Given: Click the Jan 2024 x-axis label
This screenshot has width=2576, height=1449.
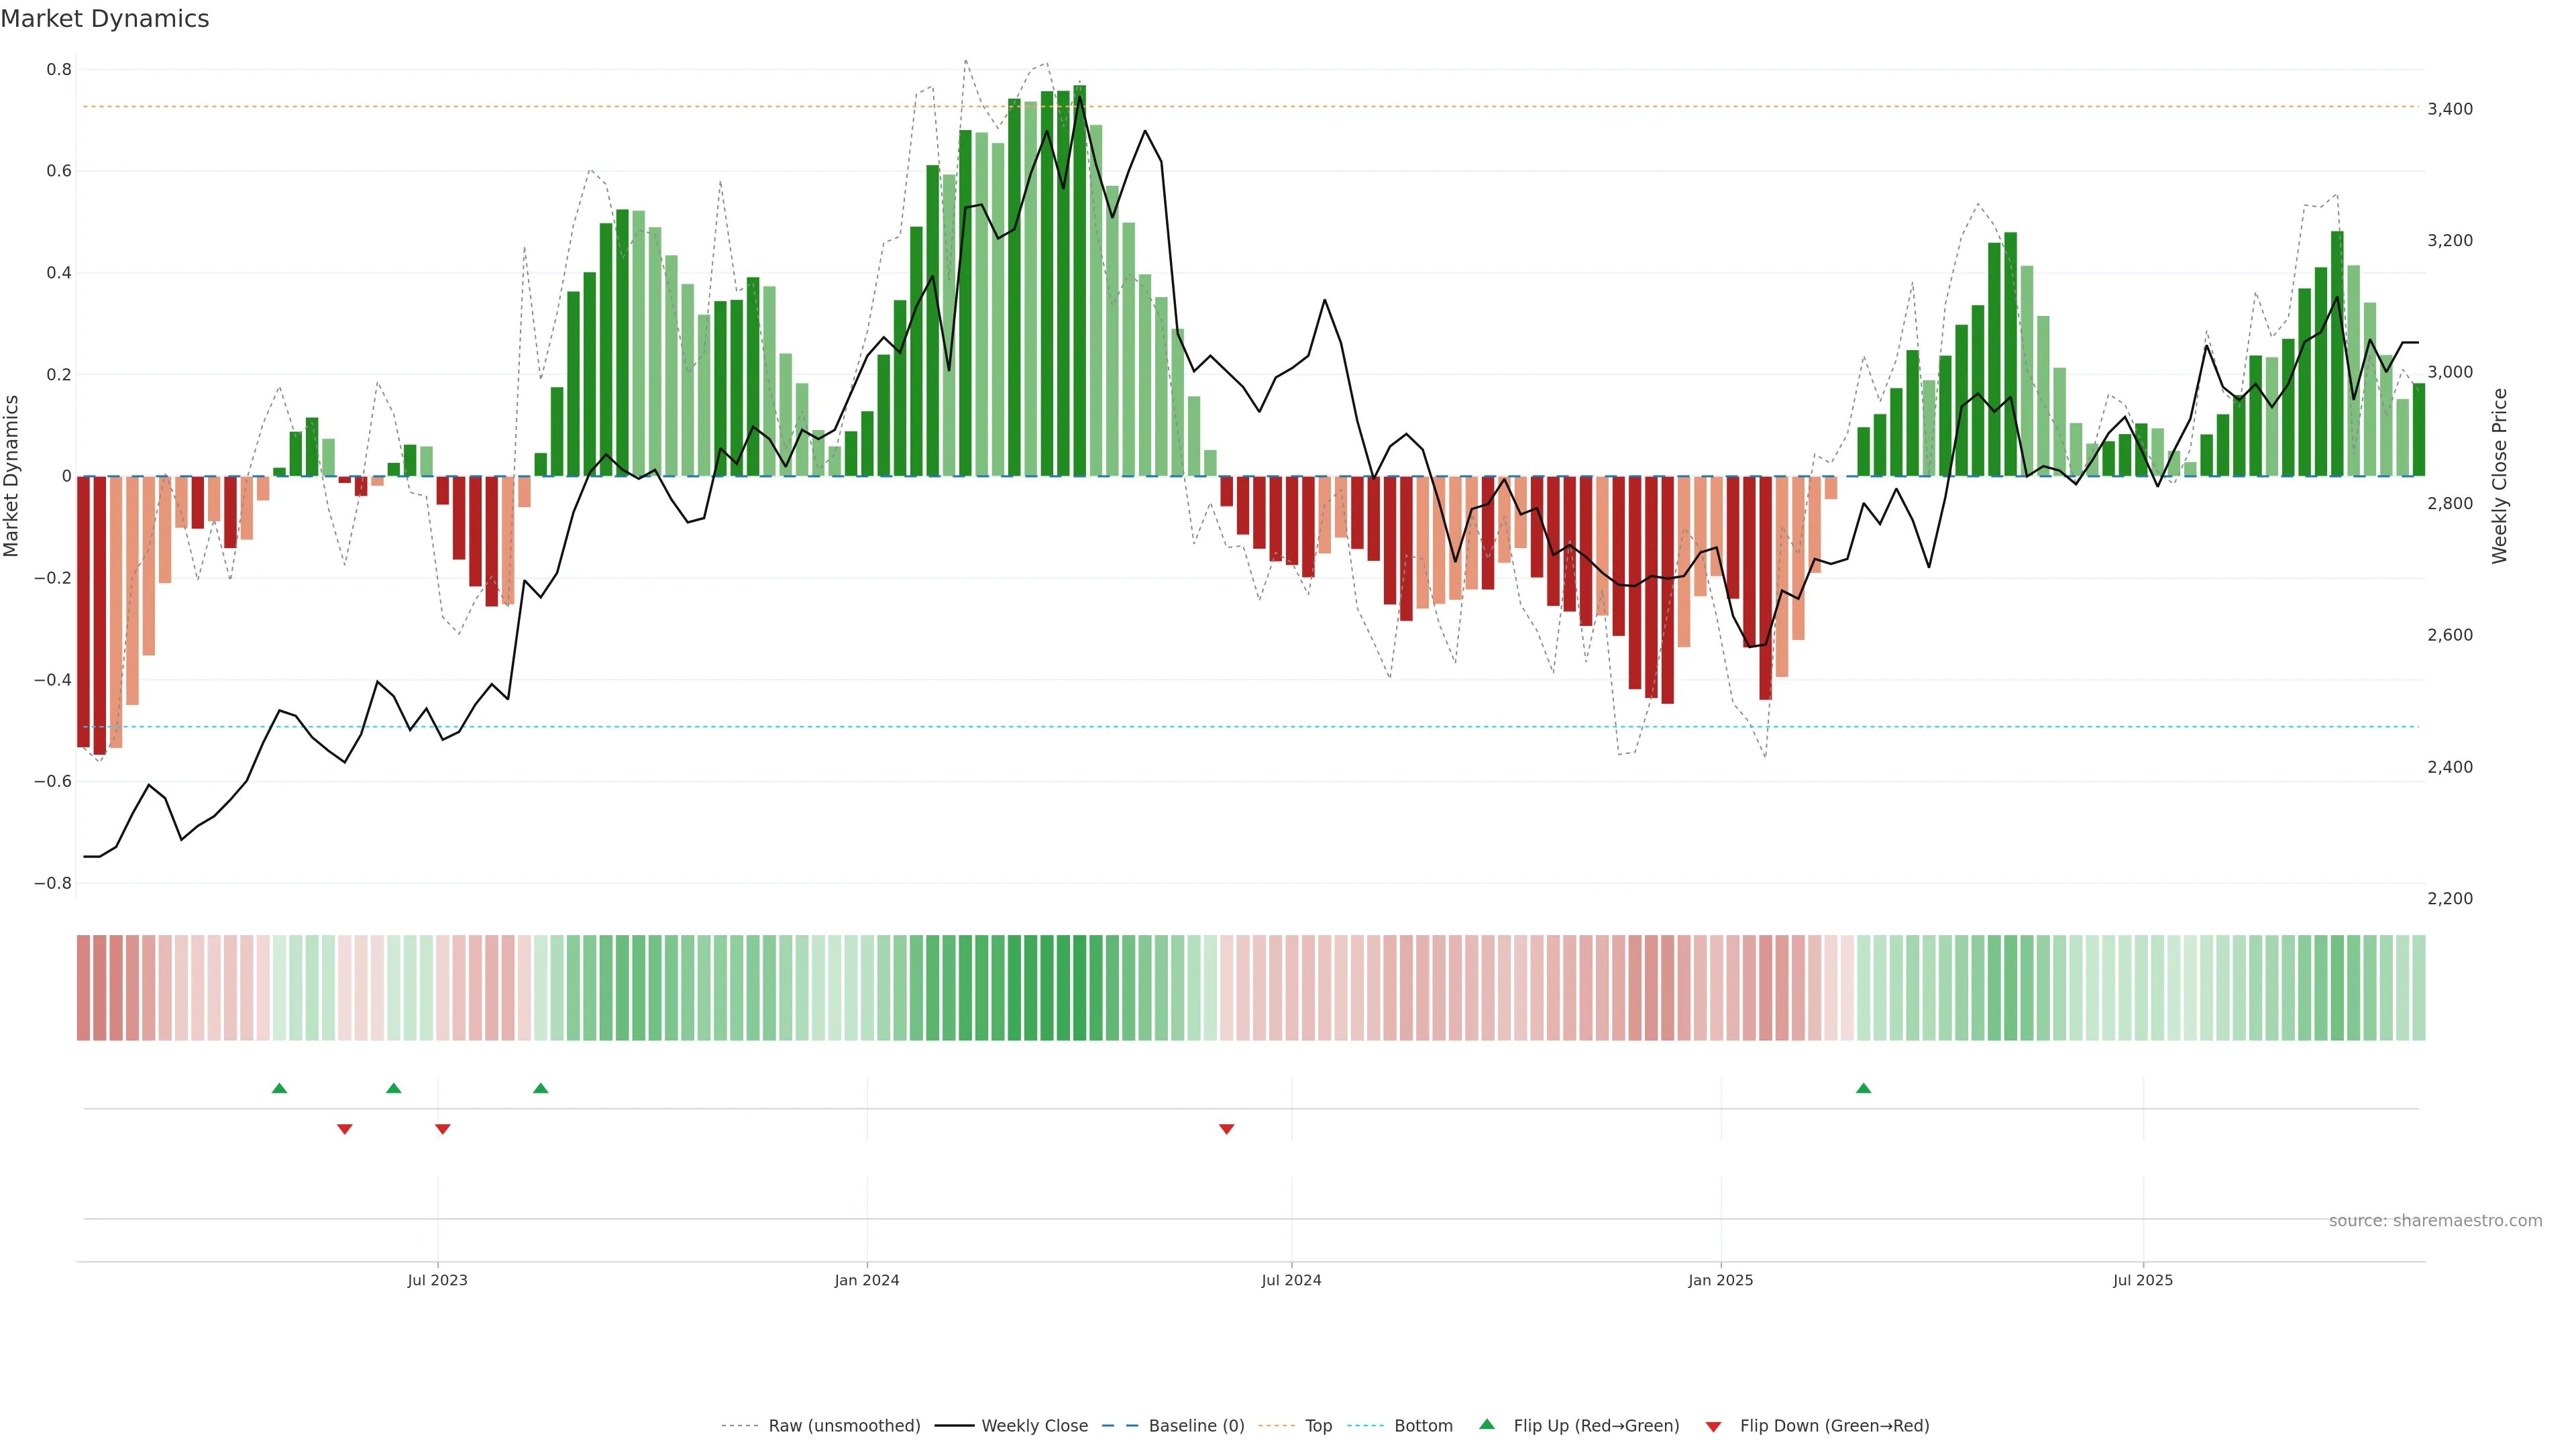Looking at the screenshot, I should tap(866, 1280).
